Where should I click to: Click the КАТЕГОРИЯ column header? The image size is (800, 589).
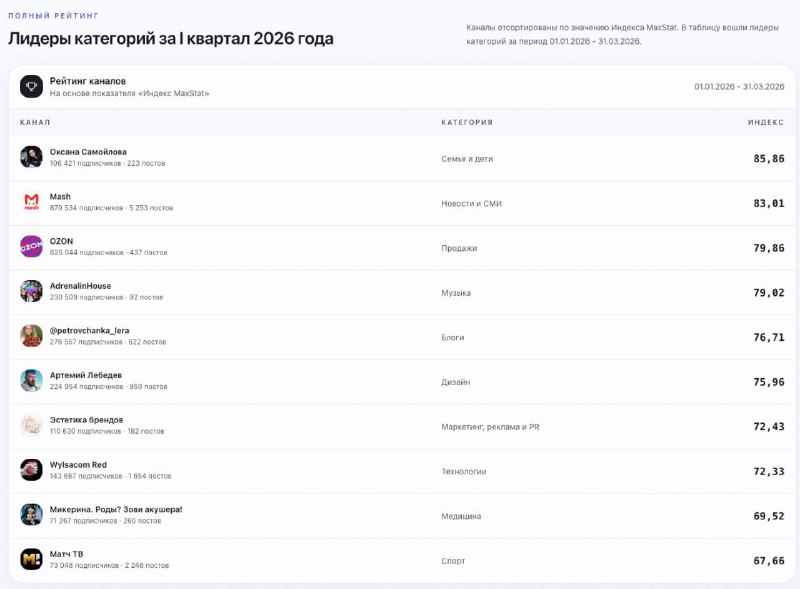pyautogui.click(x=467, y=122)
